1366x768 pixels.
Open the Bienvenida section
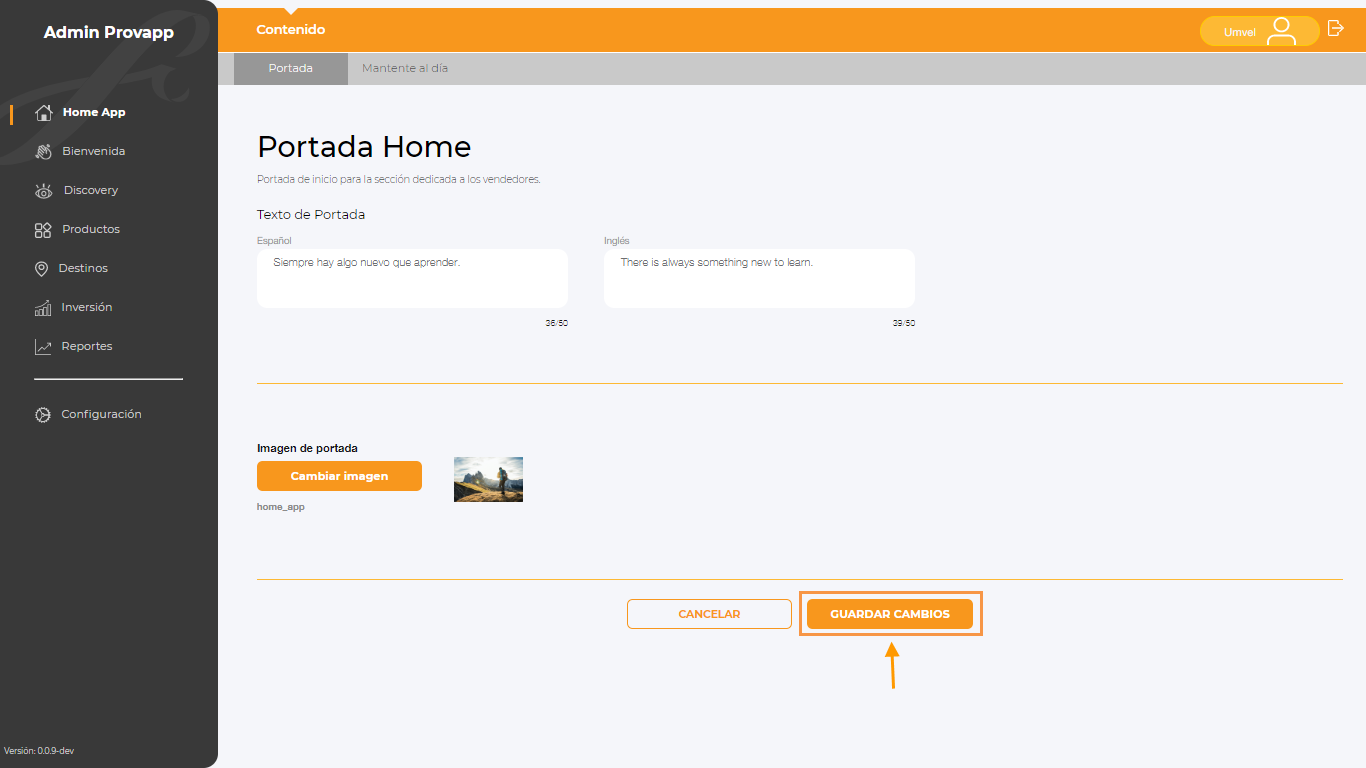[x=93, y=151]
